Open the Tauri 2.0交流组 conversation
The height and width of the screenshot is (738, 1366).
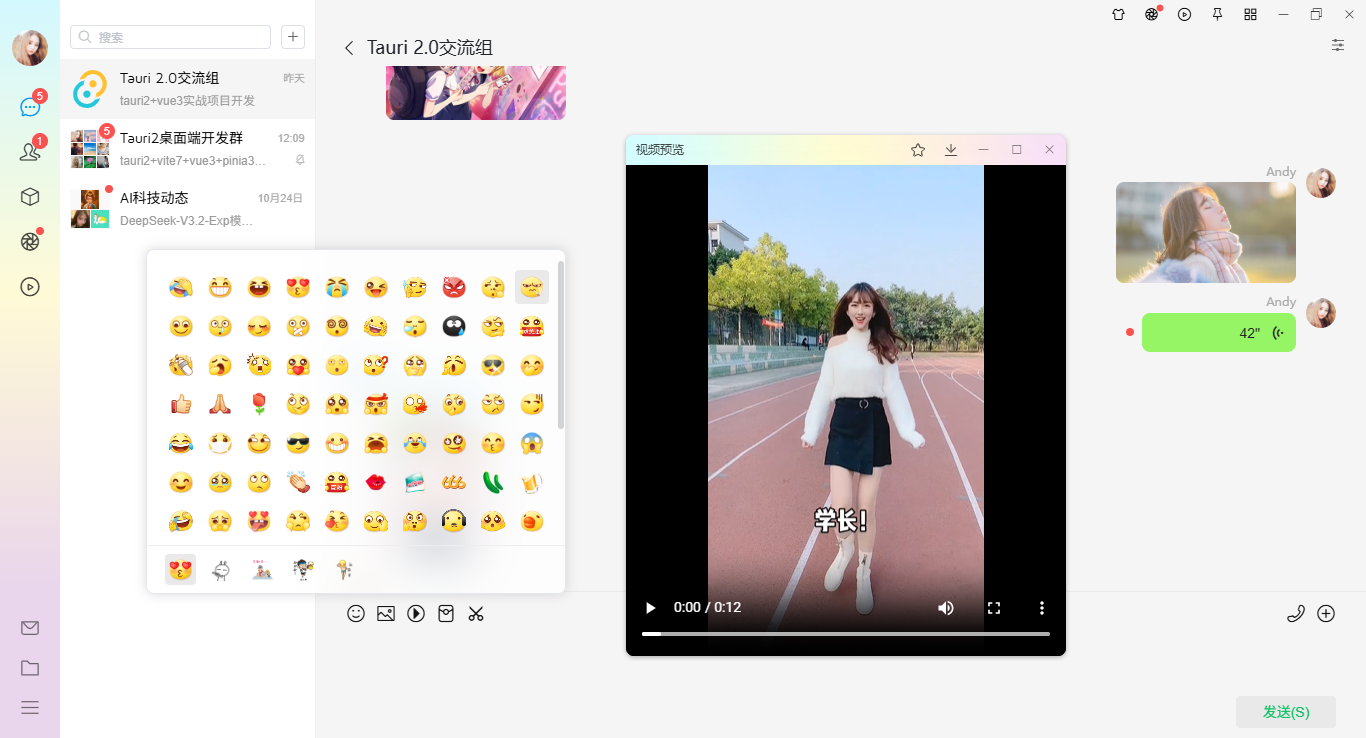188,89
